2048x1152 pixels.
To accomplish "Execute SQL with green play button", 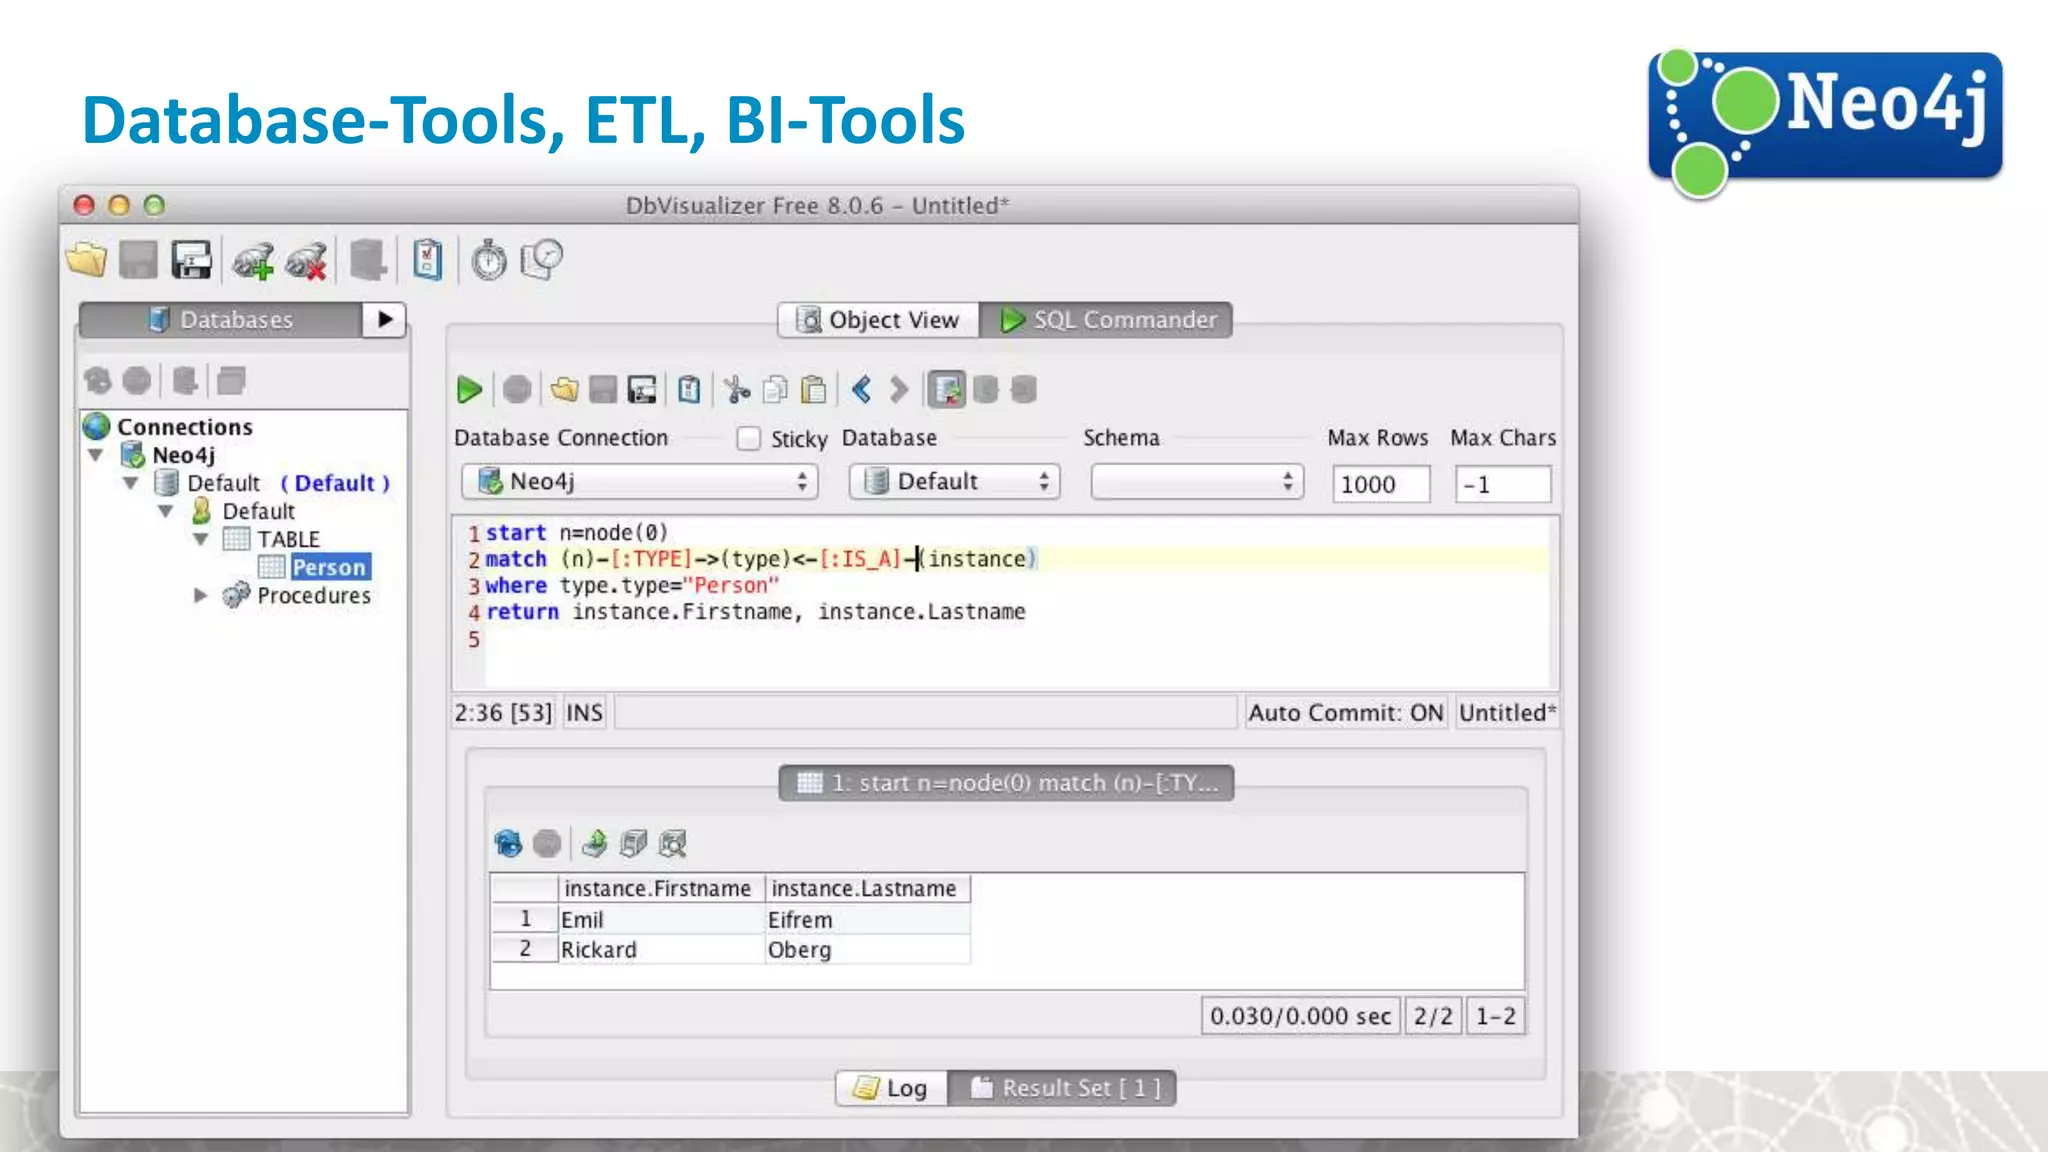I will 469,389.
